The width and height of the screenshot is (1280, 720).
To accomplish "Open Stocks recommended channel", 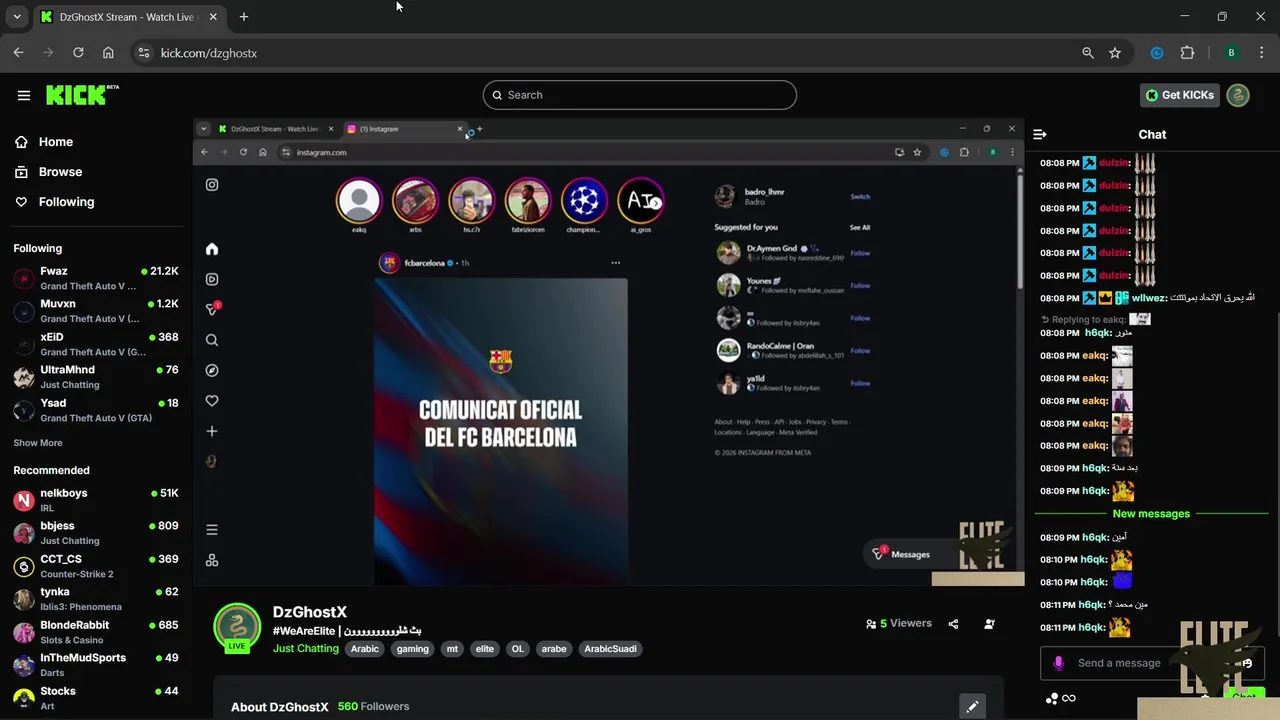I will 97,698.
